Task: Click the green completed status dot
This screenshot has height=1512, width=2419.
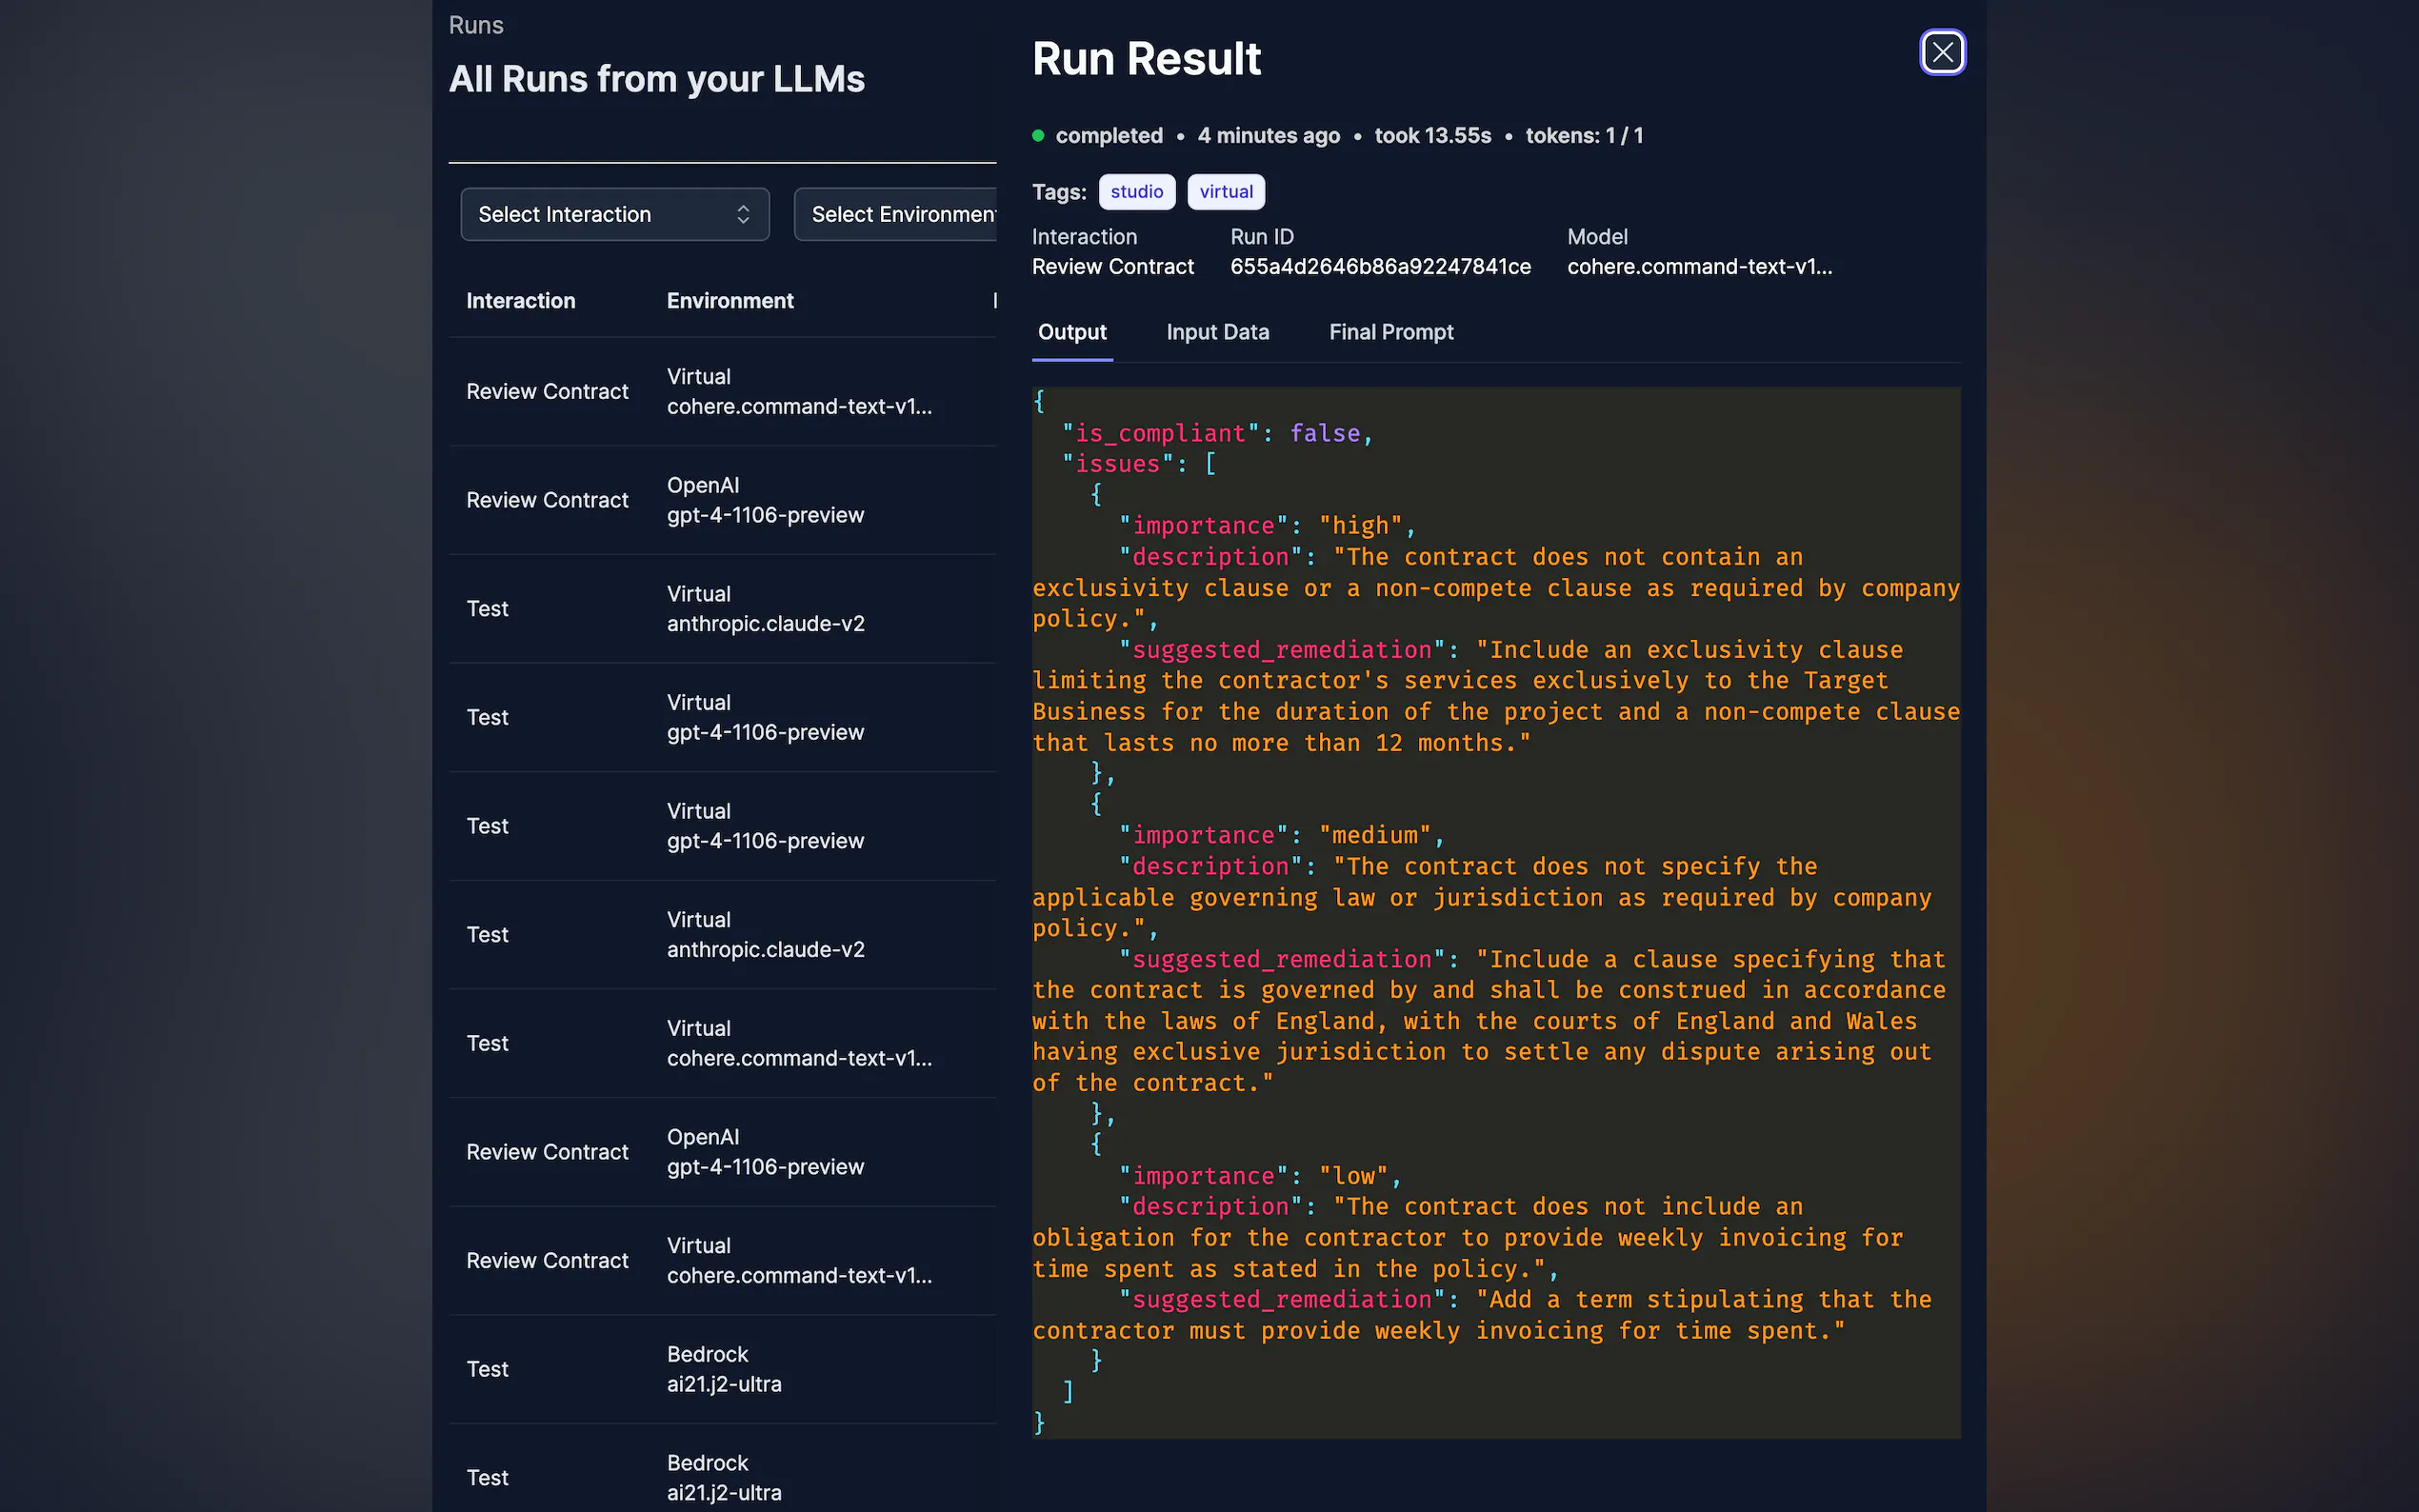Action: (x=1038, y=136)
